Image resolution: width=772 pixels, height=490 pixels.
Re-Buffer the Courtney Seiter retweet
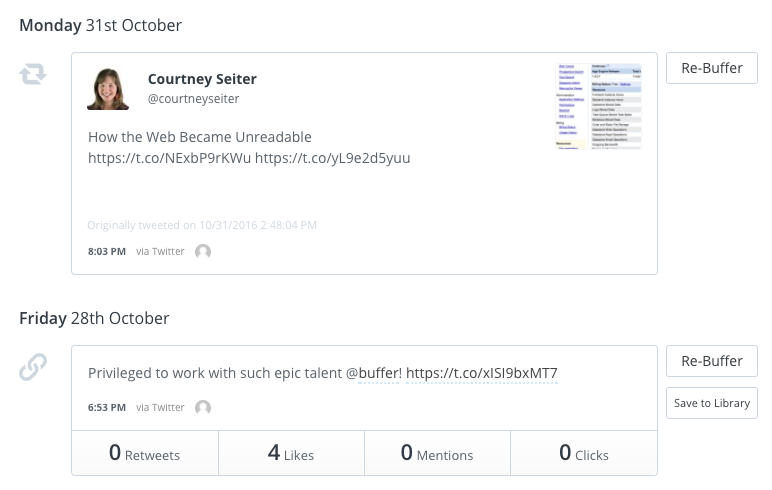tap(711, 68)
